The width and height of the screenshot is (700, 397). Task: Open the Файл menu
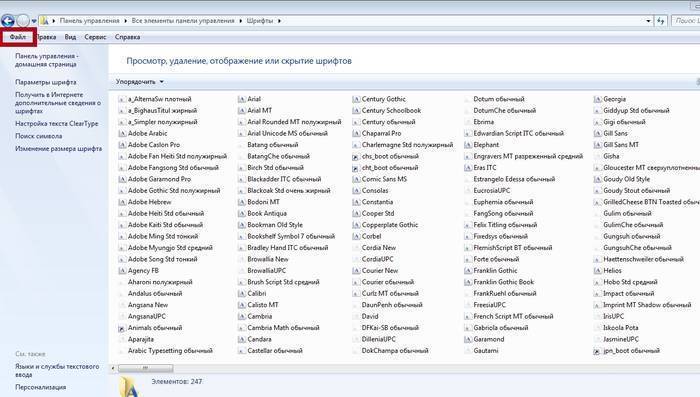click(x=18, y=37)
